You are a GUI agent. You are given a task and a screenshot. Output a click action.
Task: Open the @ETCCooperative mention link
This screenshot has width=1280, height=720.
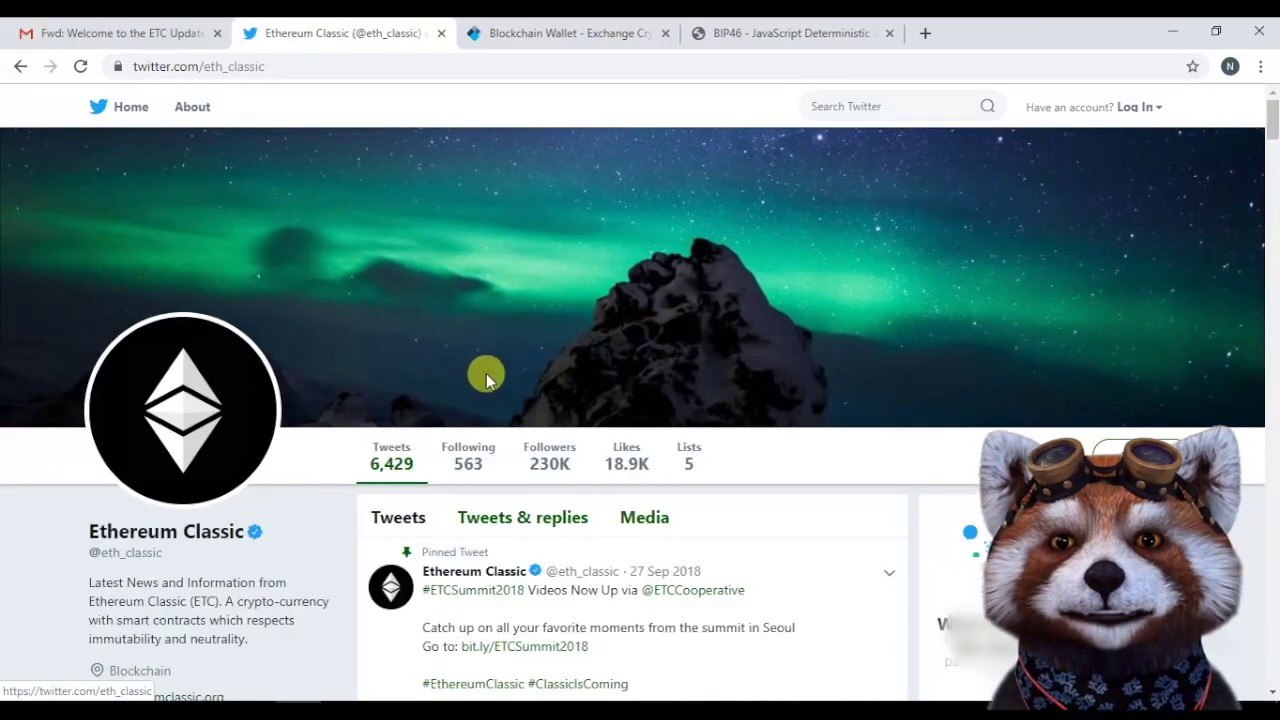click(693, 590)
